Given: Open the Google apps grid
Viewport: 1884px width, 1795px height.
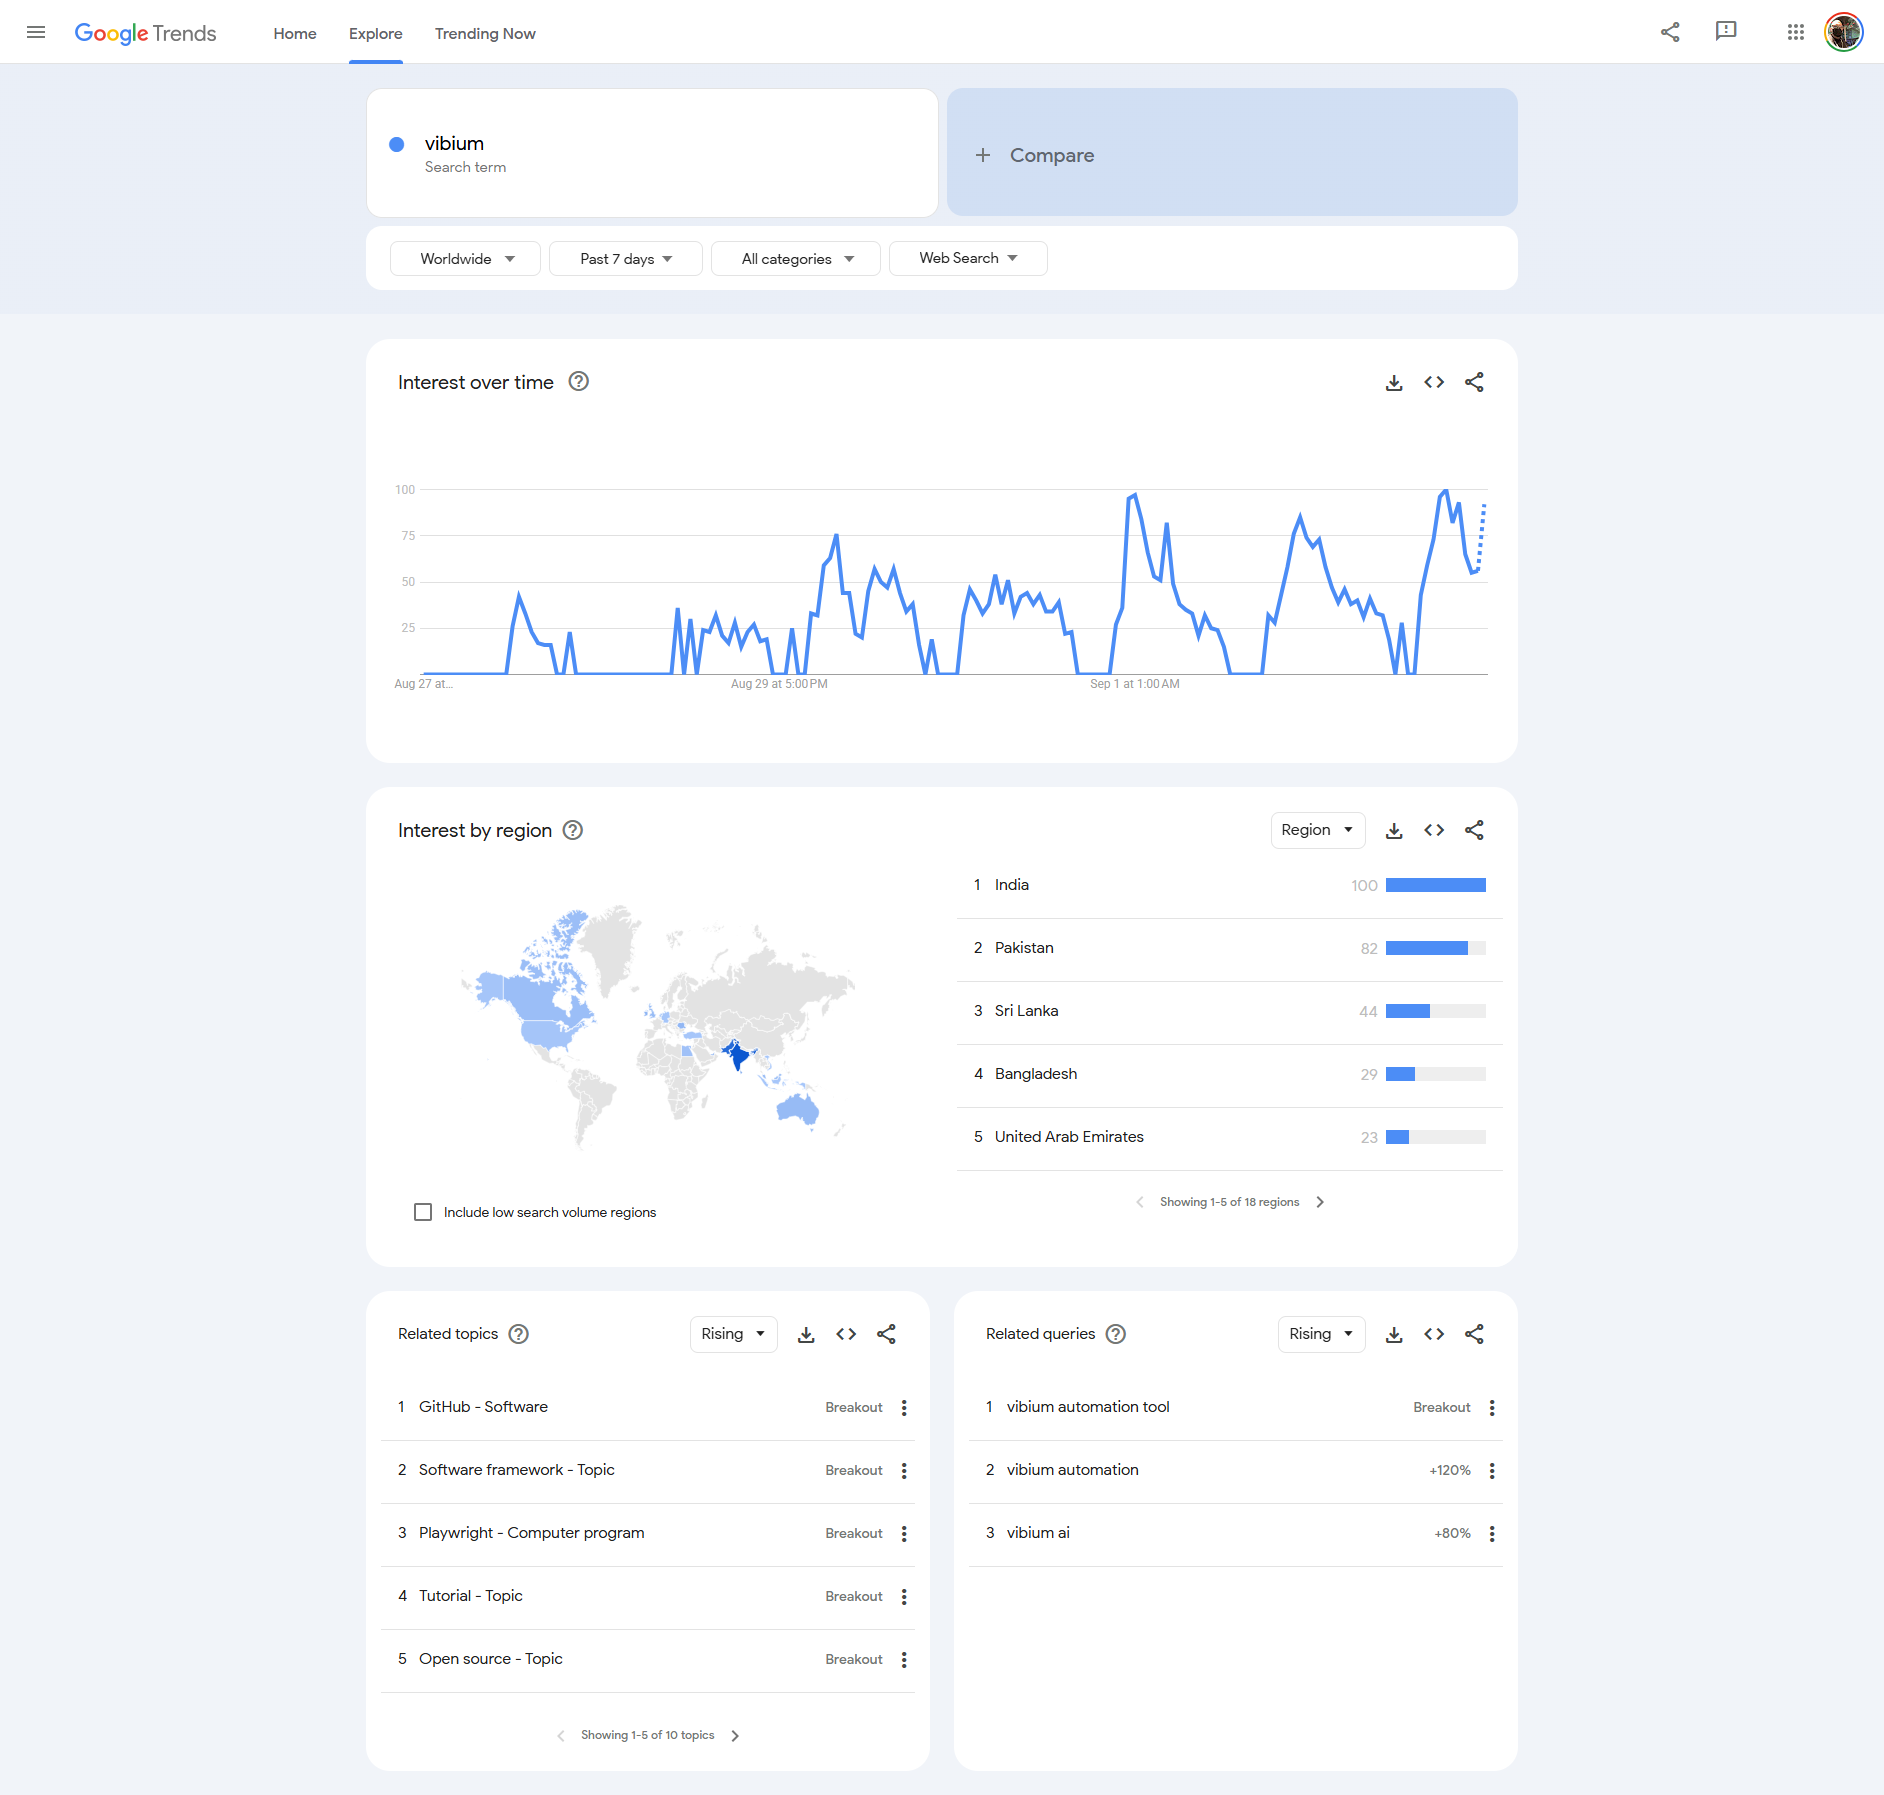Looking at the screenshot, I should pyautogui.click(x=1795, y=32).
